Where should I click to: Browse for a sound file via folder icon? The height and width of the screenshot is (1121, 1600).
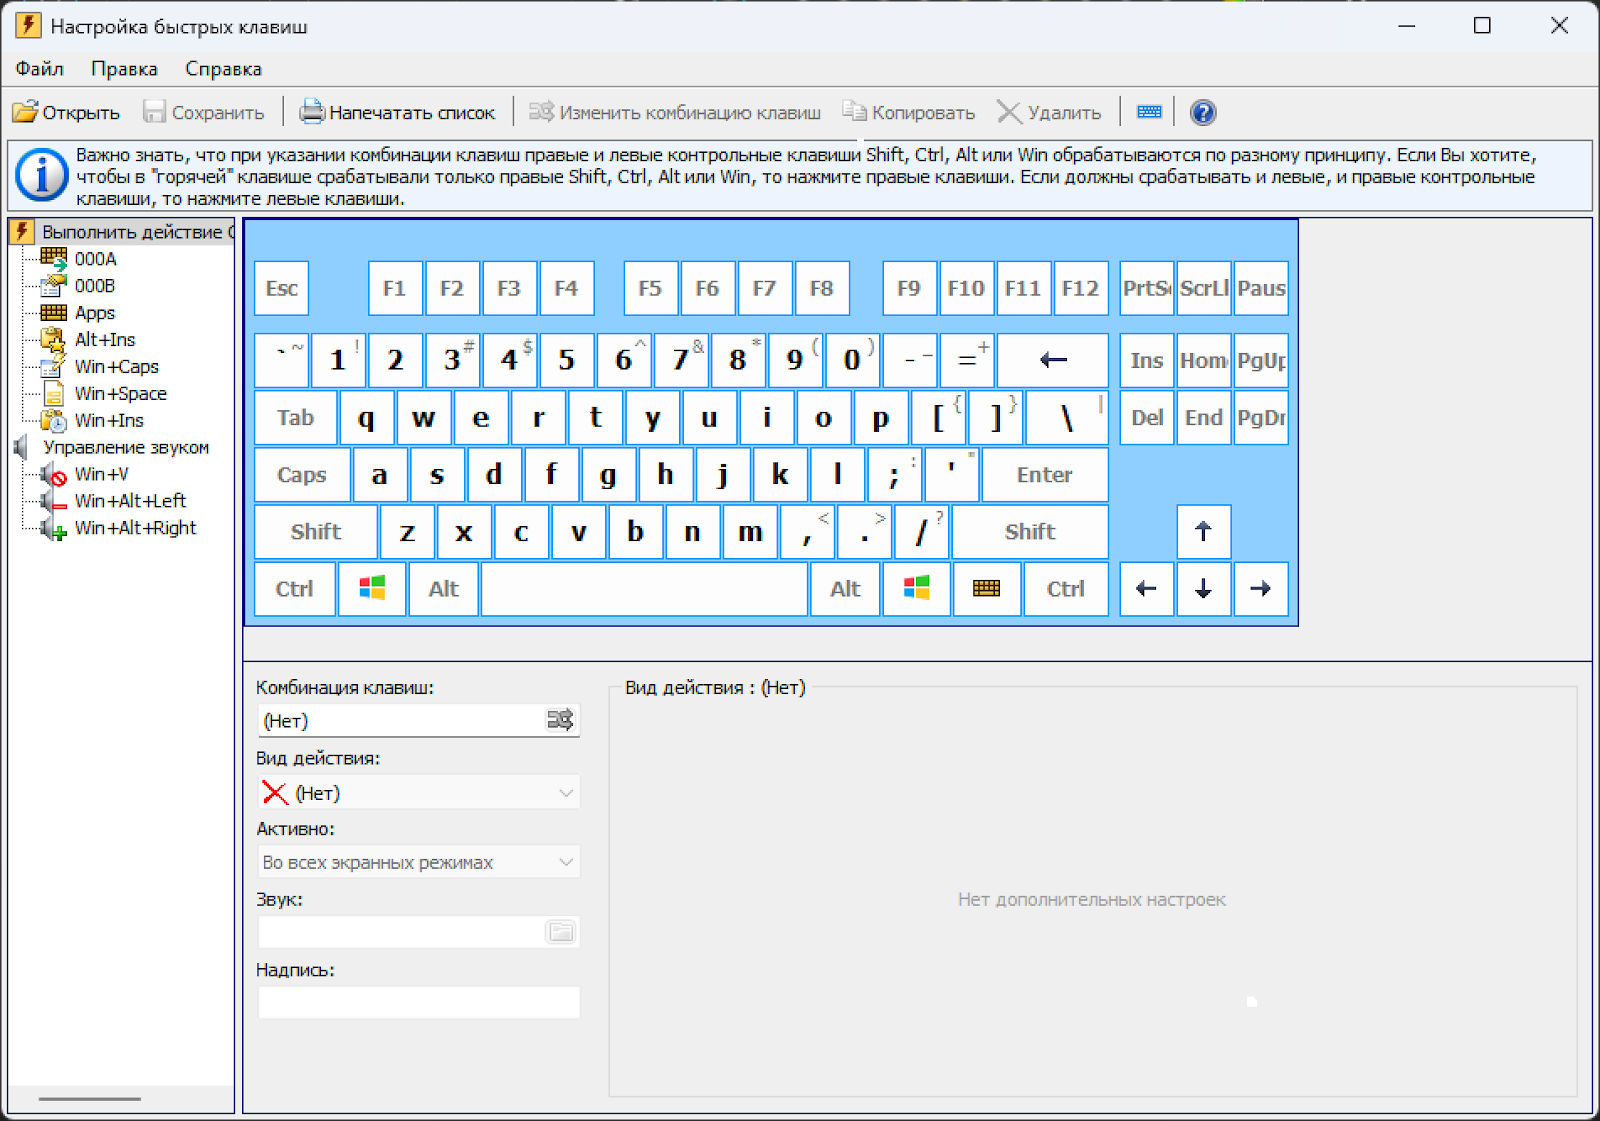tap(561, 931)
